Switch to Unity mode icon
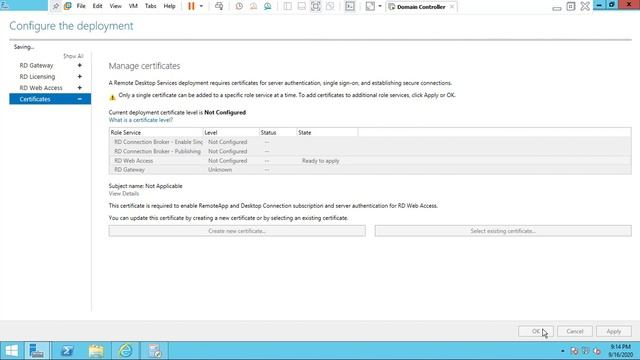The width and height of the screenshot is (640, 360). tap(330, 6)
